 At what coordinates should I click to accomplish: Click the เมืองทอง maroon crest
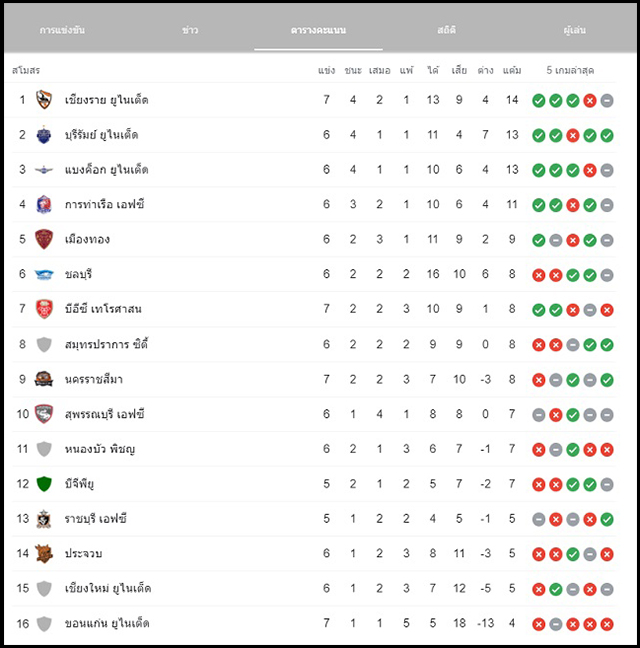44,239
